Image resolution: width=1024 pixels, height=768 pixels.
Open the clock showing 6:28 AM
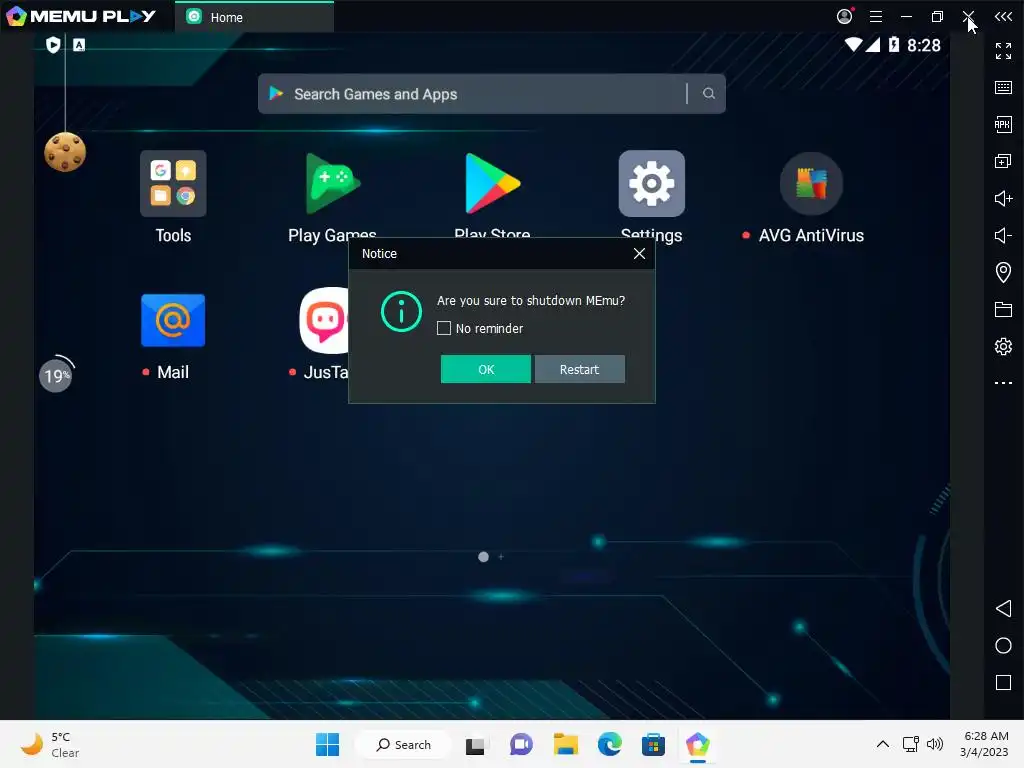(985, 744)
